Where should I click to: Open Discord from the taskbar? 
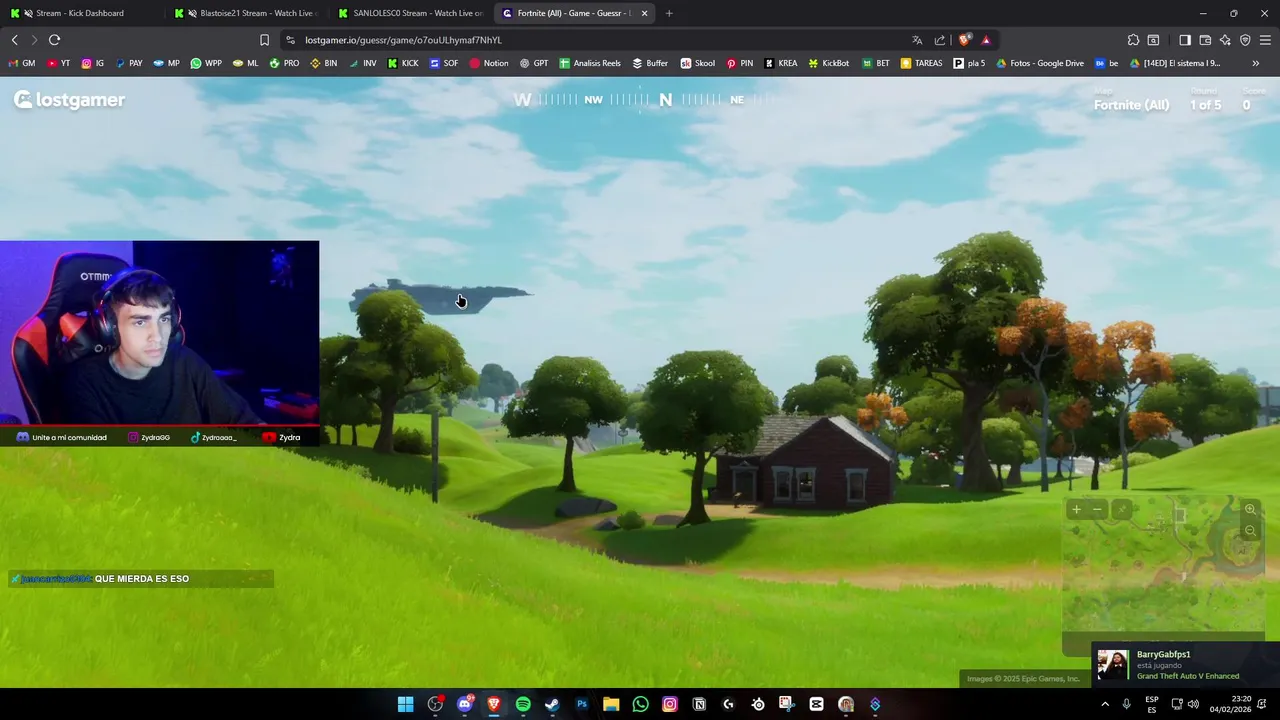[x=464, y=704]
